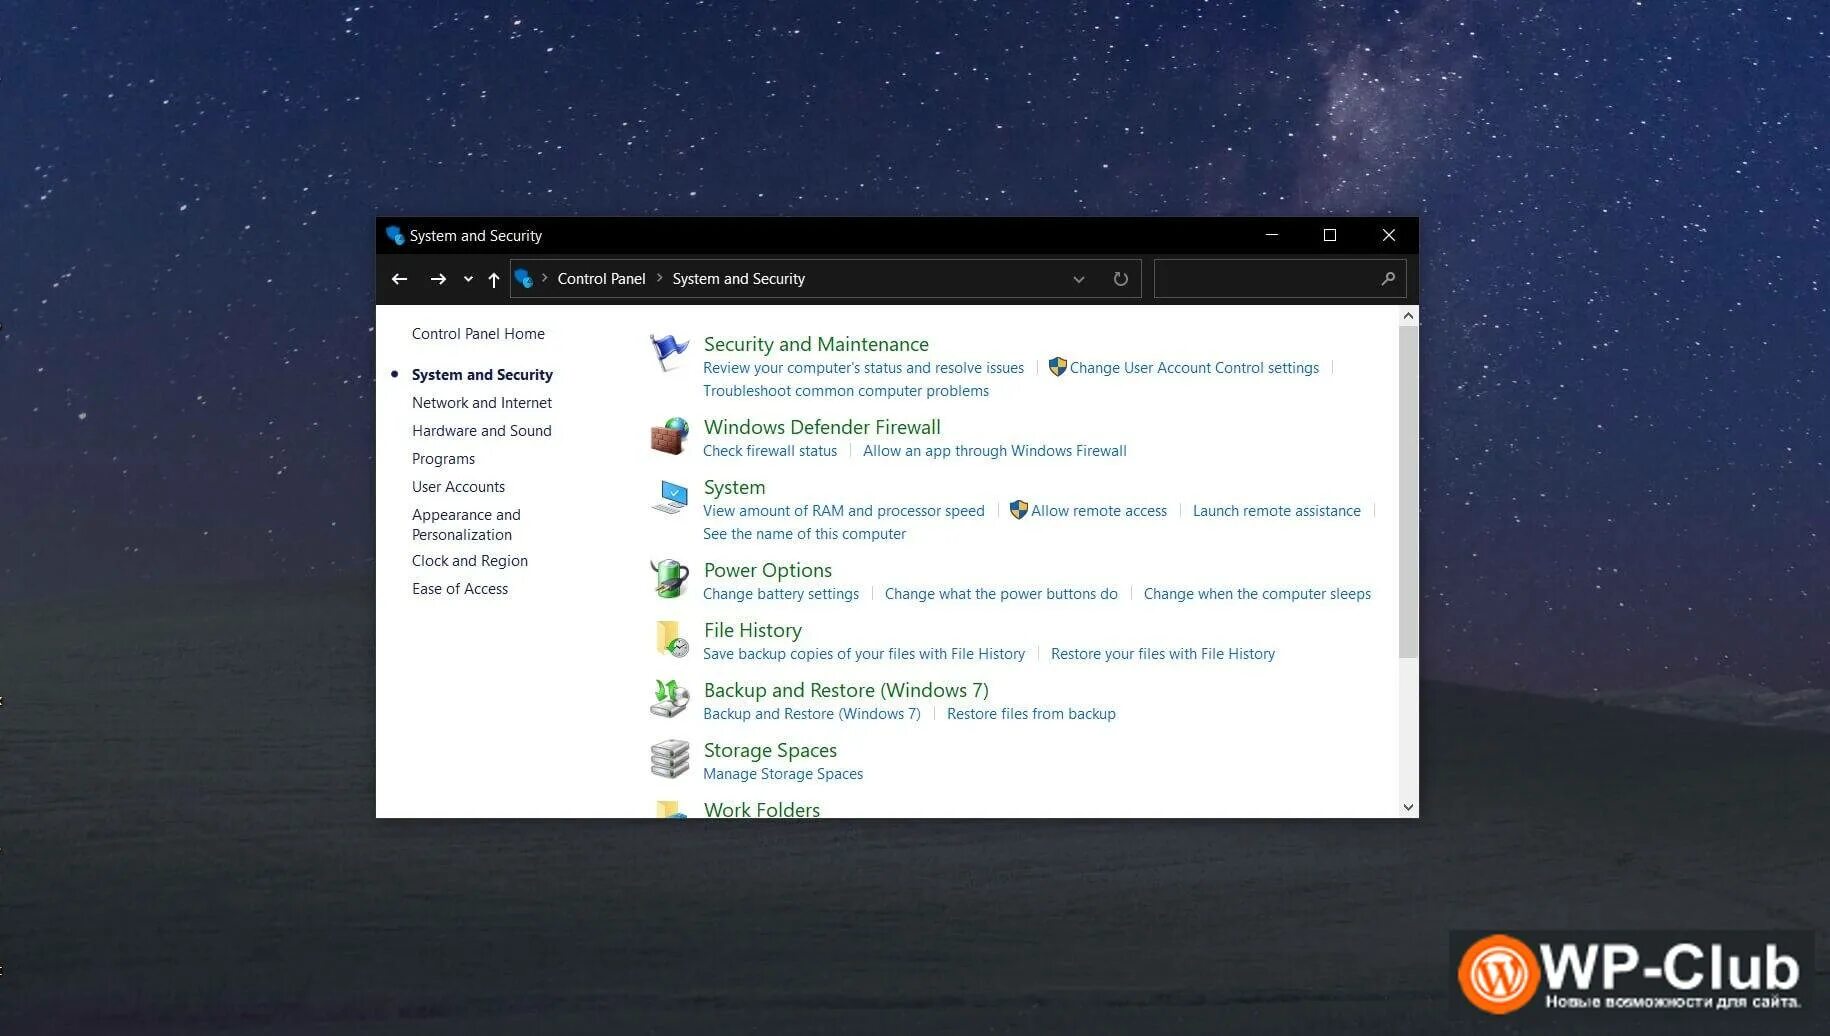Click Allow an app through Windows Firewall
The width and height of the screenshot is (1830, 1036).
click(x=995, y=451)
